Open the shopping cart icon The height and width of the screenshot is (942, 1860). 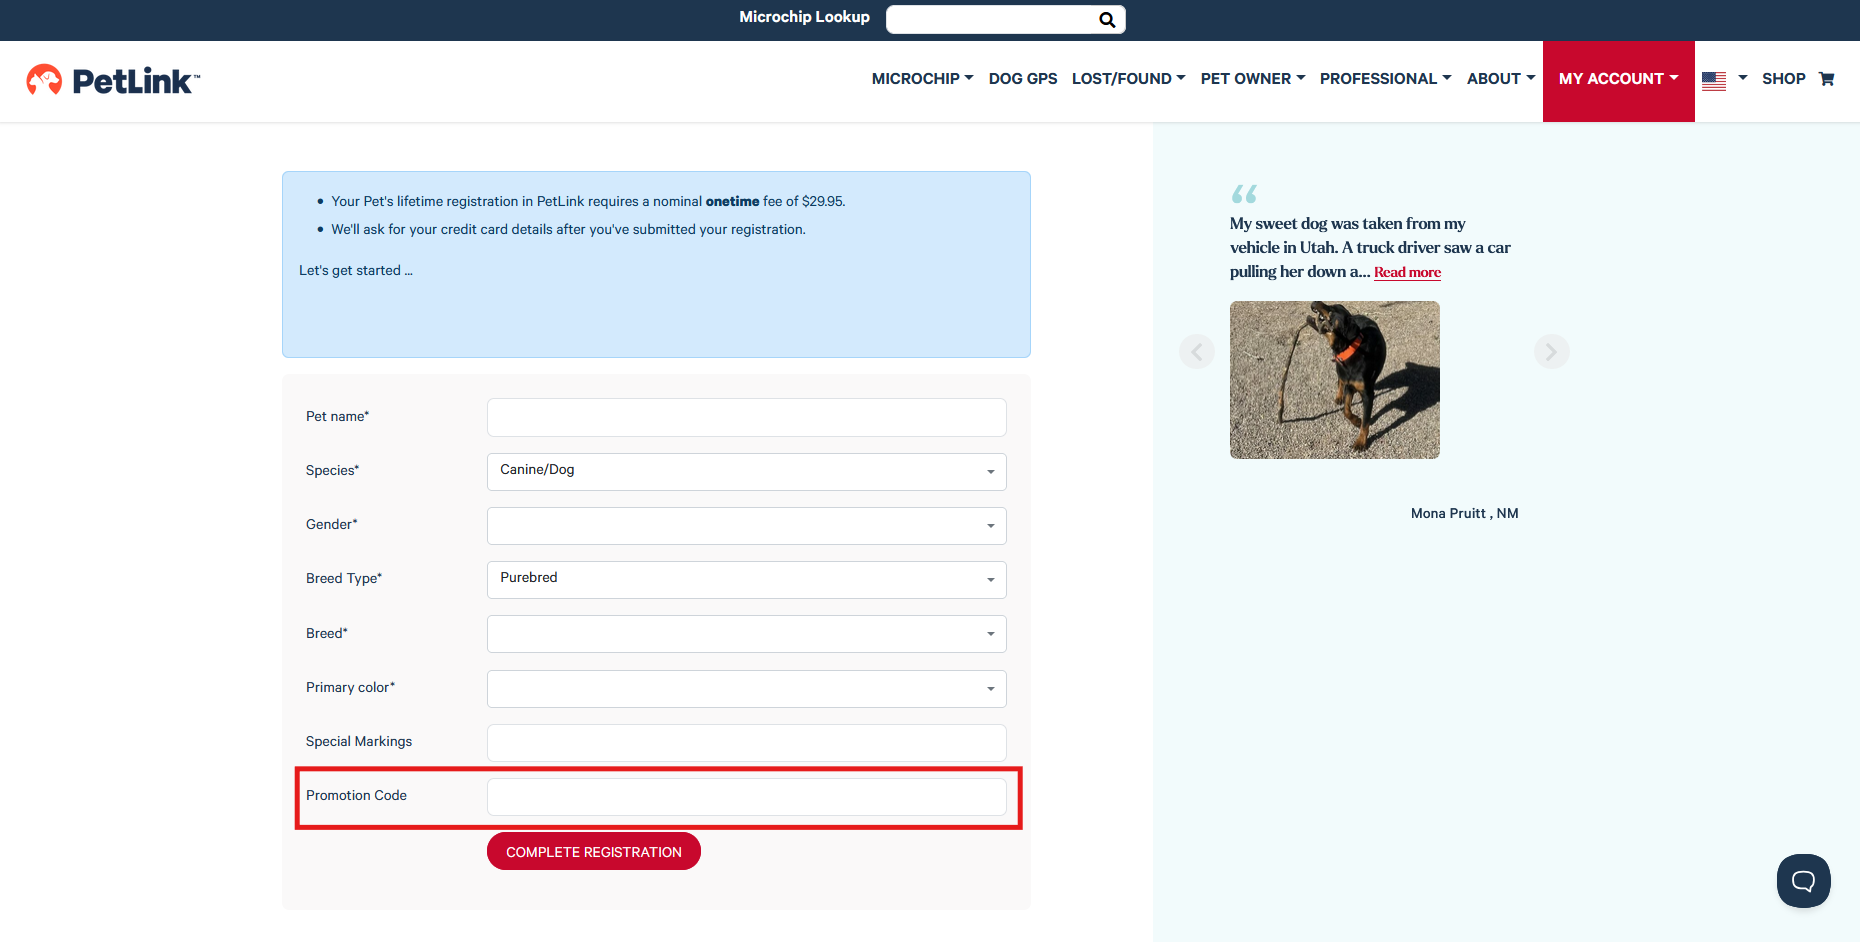1827,79
